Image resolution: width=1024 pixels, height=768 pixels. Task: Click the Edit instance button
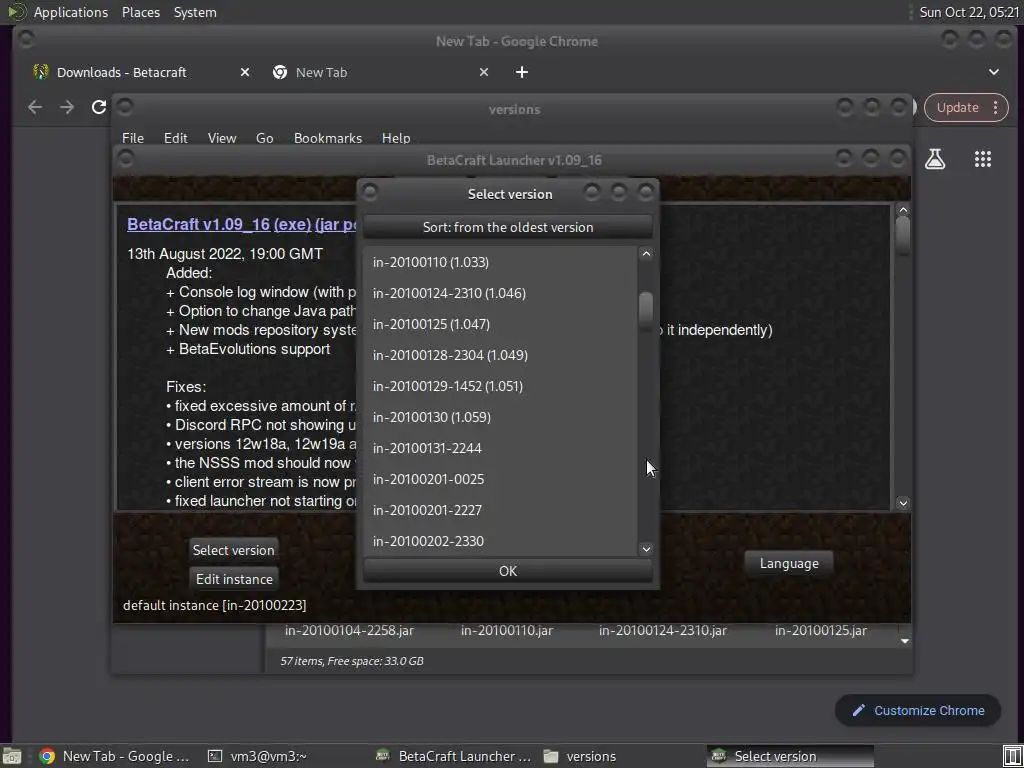tap(234, 579)
